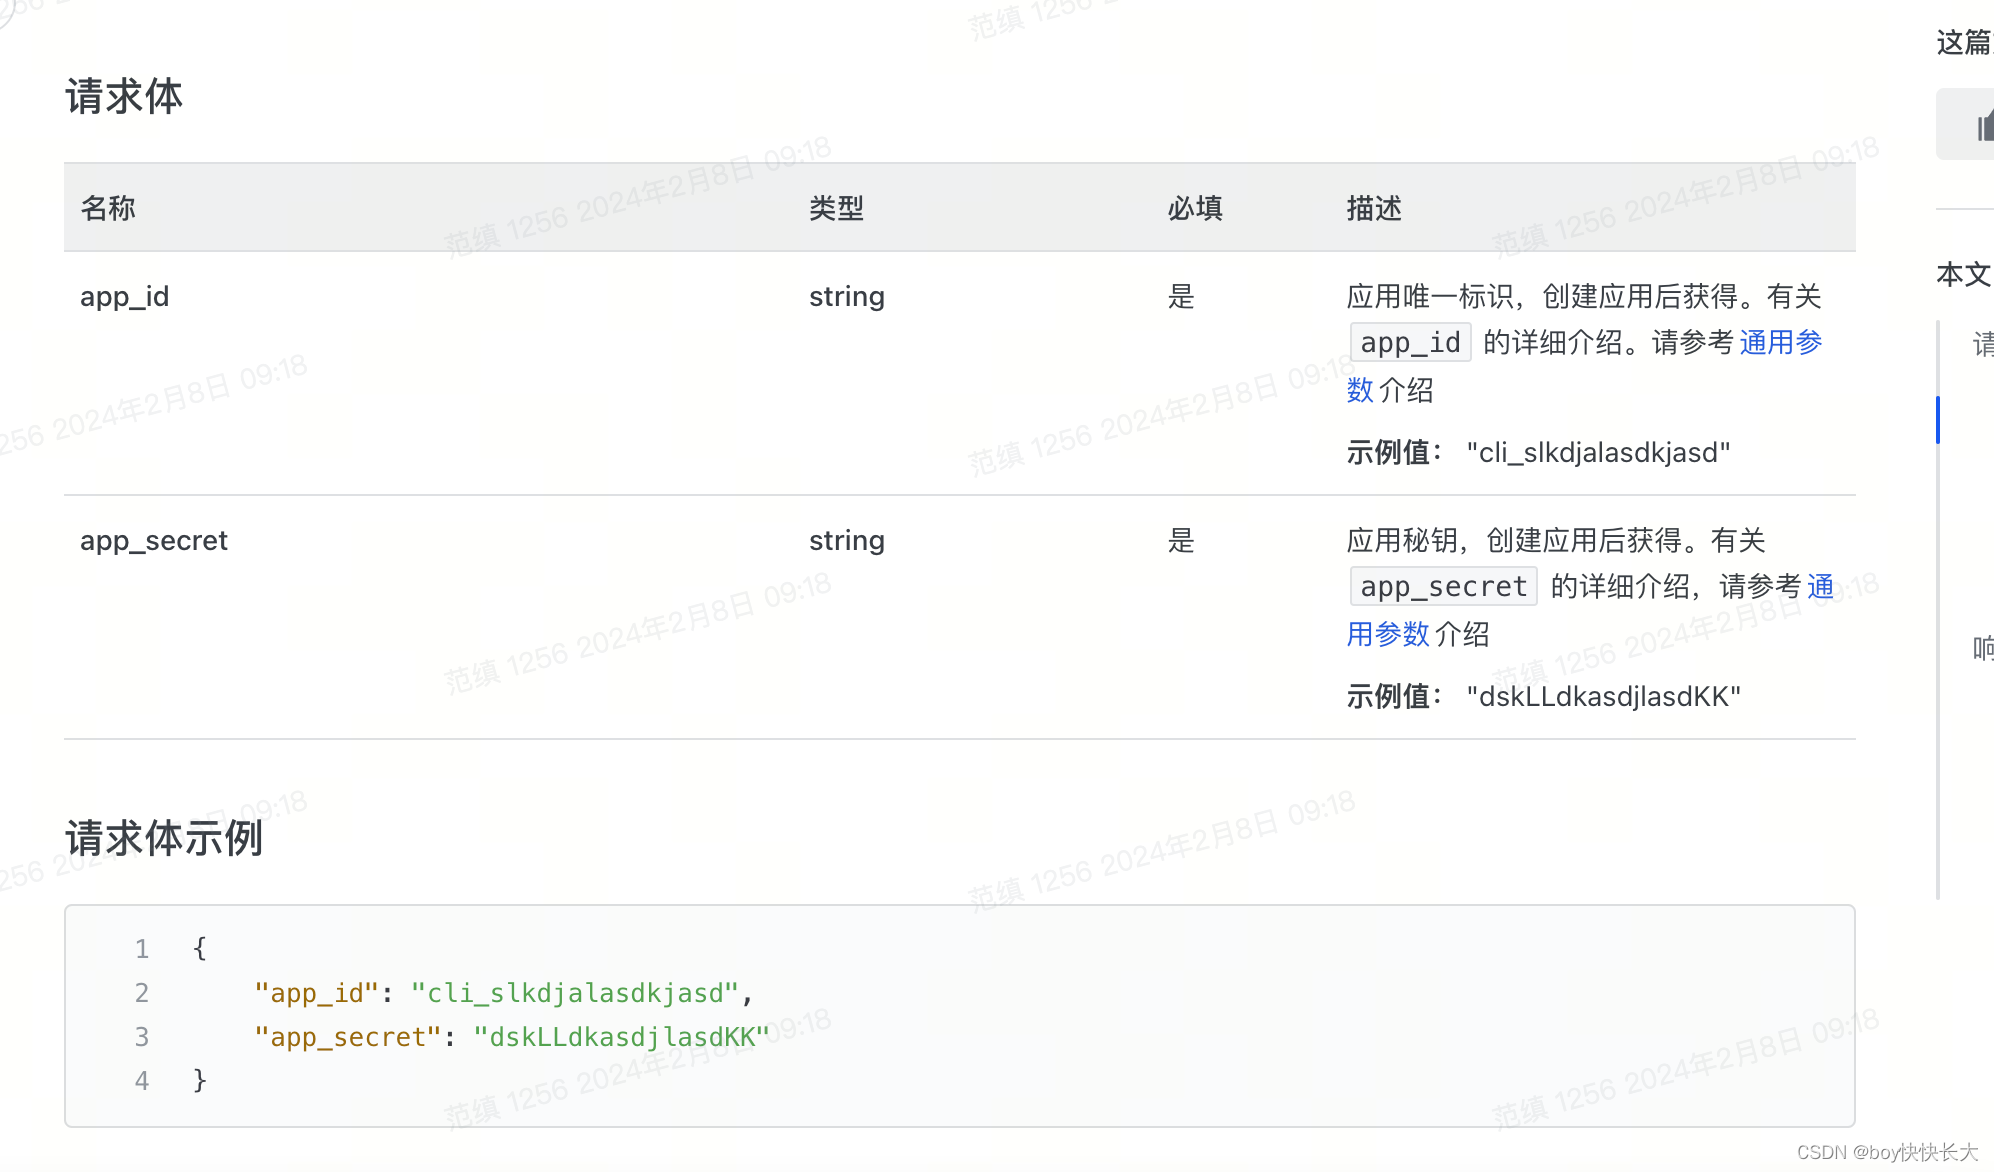Viewport: 1994px width, 1172px height.
Task: Click the inline app_id code badge
Action: click(1410, 342)
